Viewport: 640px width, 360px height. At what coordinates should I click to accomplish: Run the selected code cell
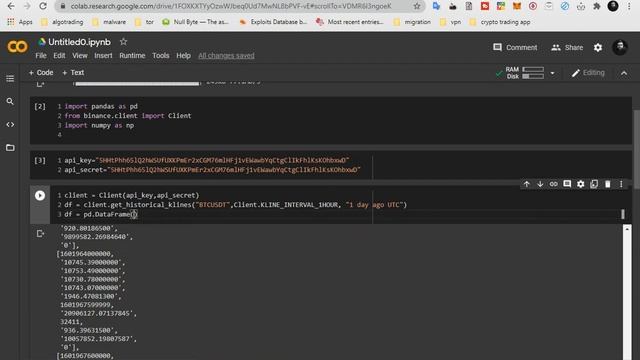[x=40, y=196]
